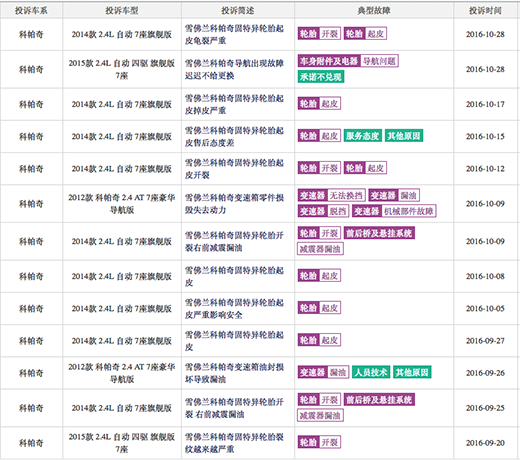Click the date 2016-10-12
The width and height of the screenshot is (520, 460).
pyautogui.click(x=485, y=169)
